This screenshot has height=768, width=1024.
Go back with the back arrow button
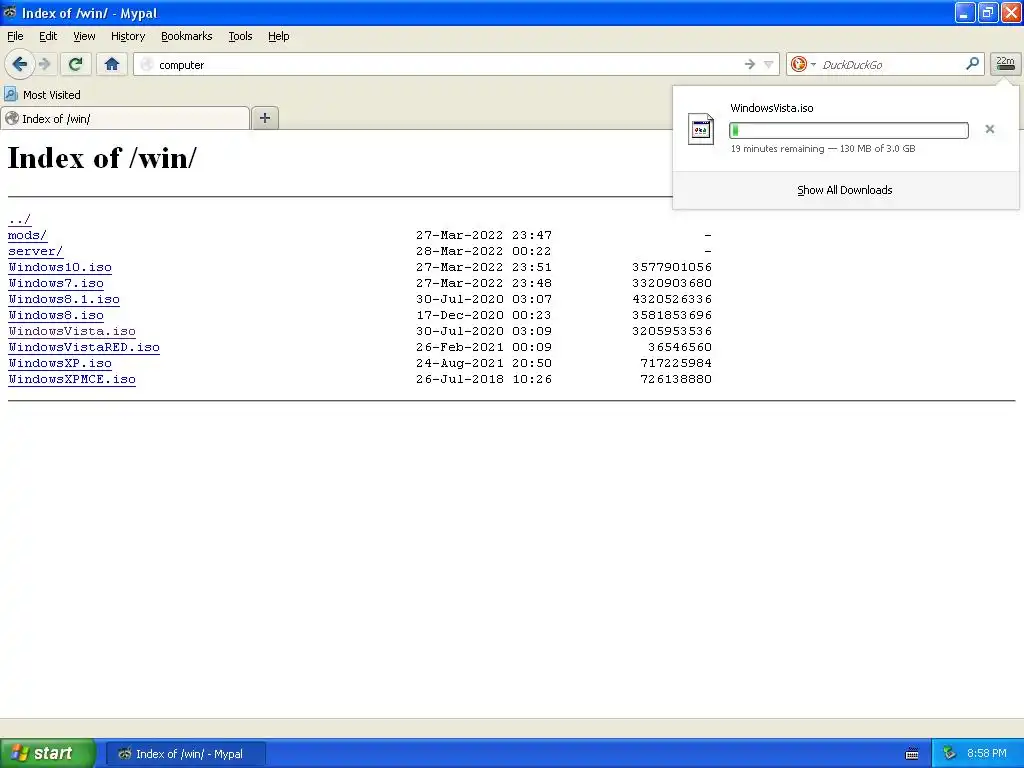point(20,64)
